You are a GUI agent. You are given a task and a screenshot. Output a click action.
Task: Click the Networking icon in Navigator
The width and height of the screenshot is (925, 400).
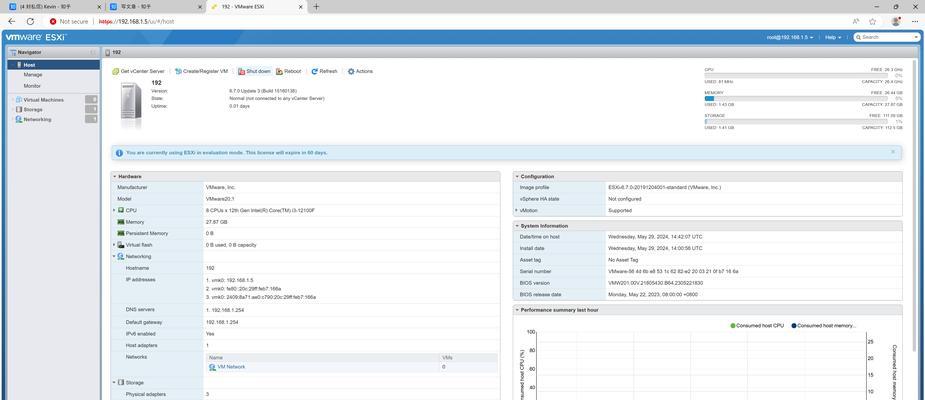(19, 119)
